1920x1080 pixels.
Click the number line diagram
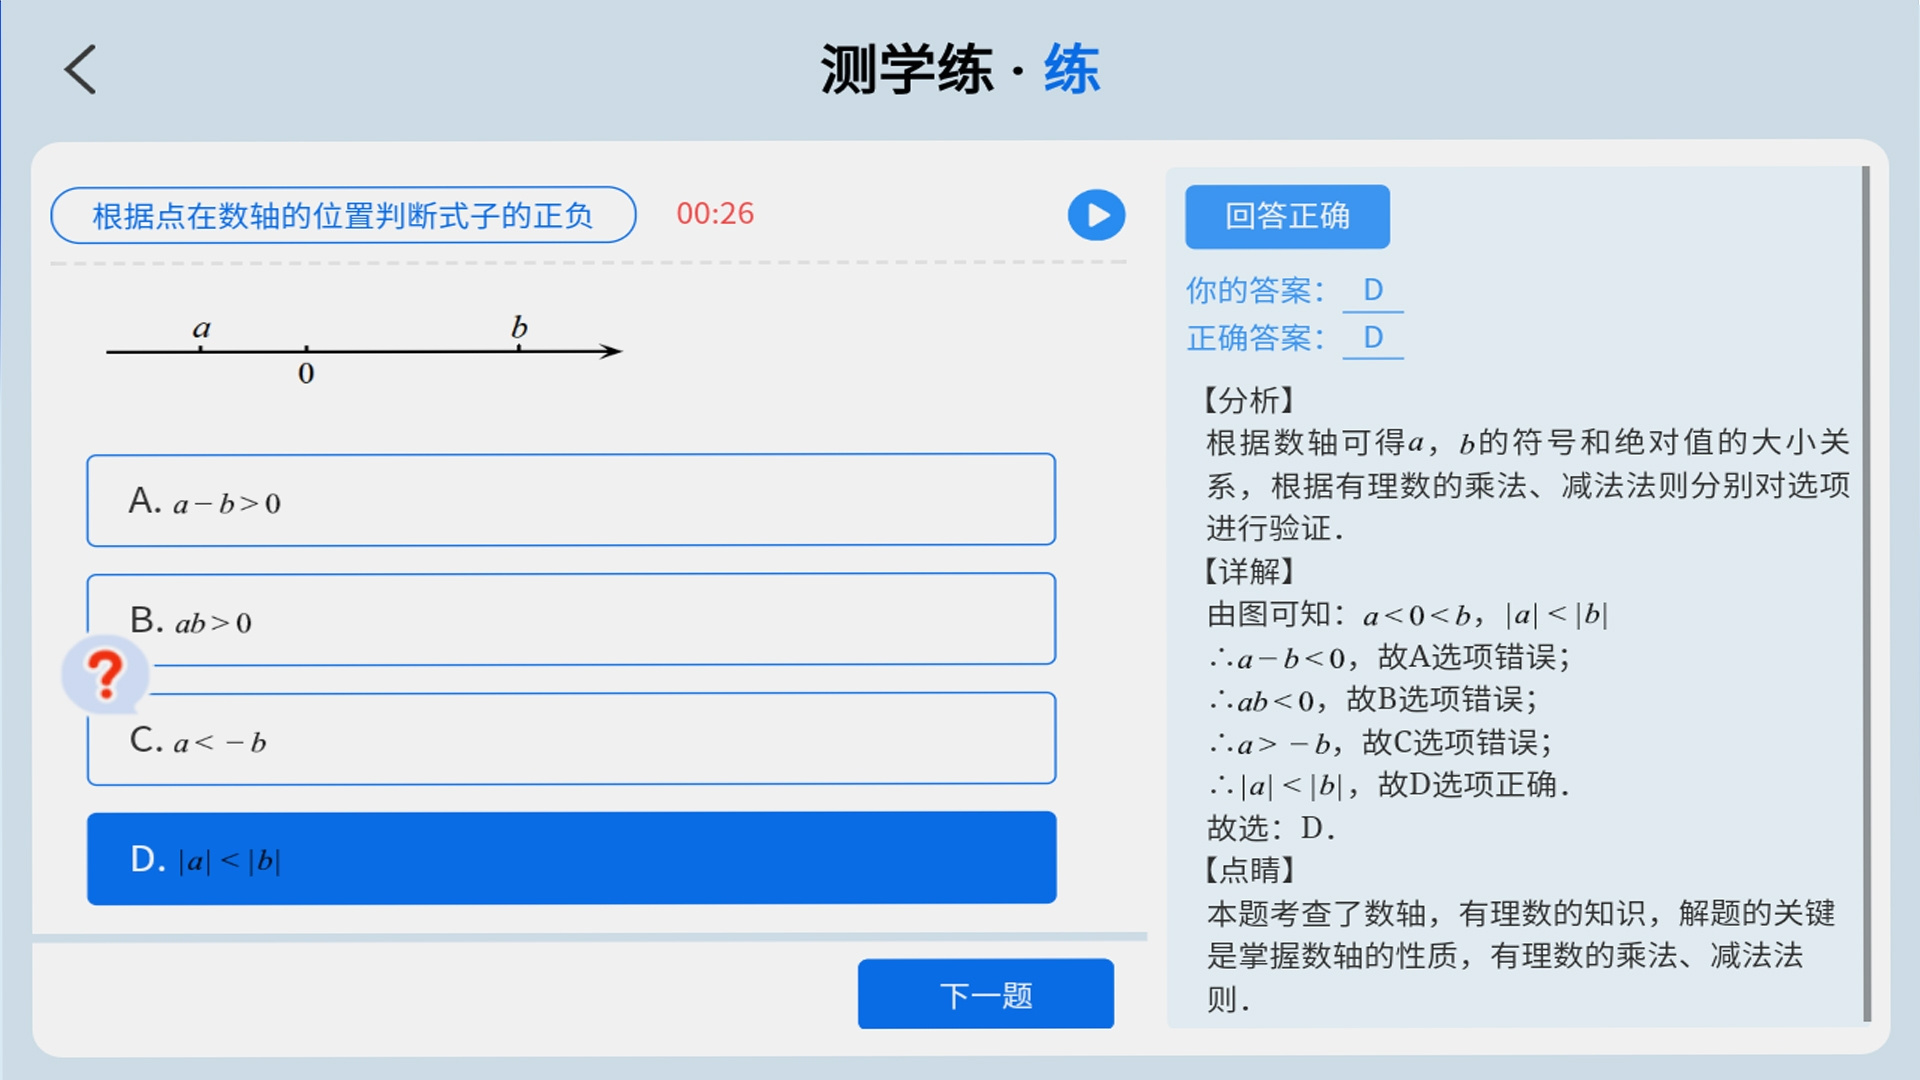tap(364, 350)
